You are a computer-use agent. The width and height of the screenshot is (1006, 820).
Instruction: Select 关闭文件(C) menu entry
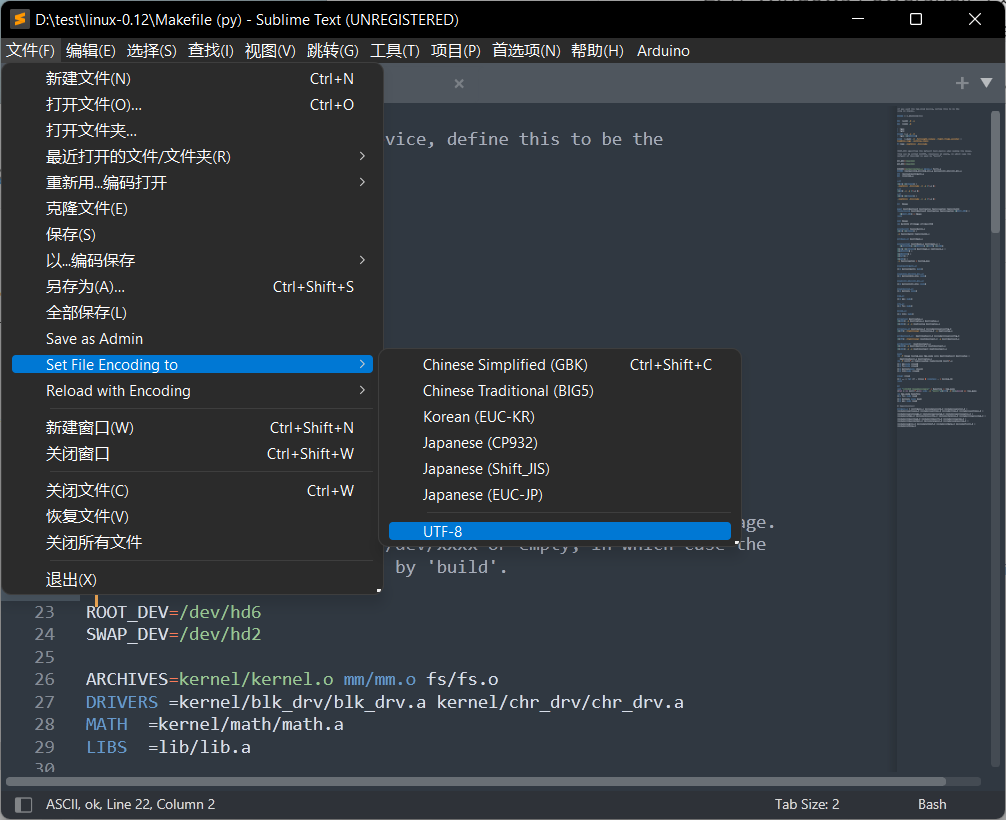tap(192, 491)
